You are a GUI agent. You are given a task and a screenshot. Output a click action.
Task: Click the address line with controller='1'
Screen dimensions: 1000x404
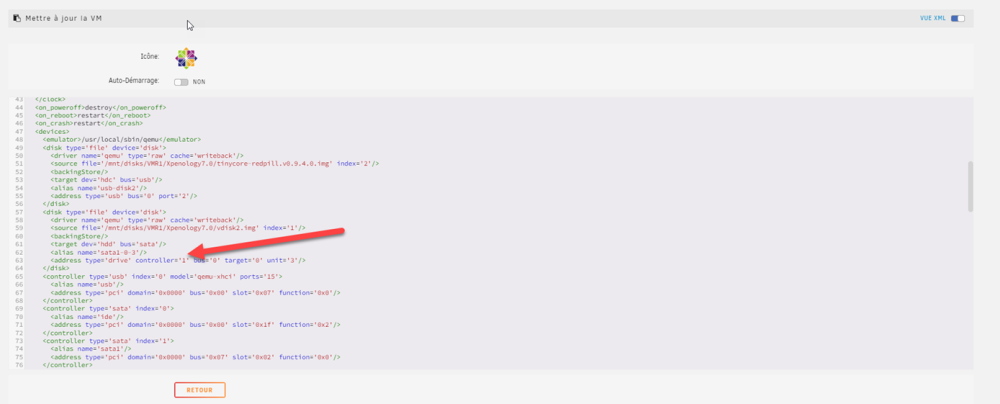point(178,260)
